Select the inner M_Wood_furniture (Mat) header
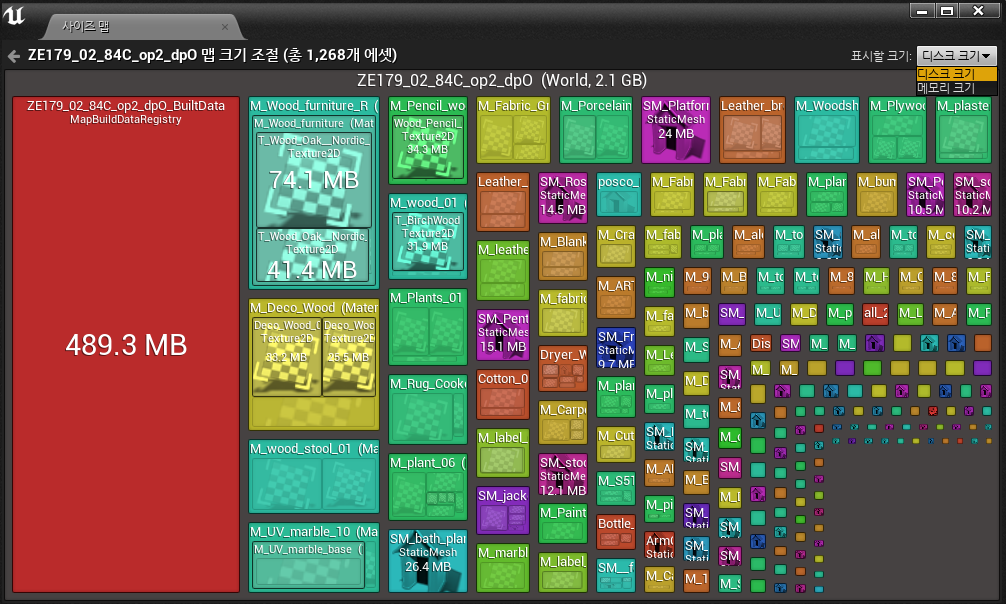The height and width of the screenshot is (604, 1006). 314,123
